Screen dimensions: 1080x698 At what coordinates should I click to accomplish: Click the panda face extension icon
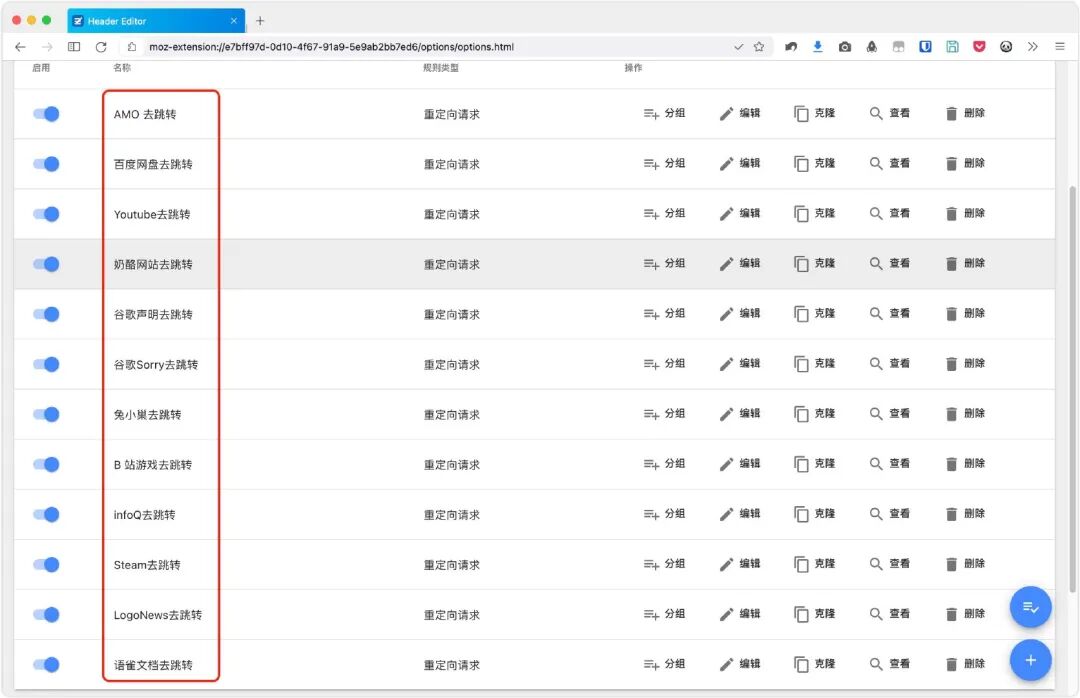pyautogui.click(x=1006, y=47)
